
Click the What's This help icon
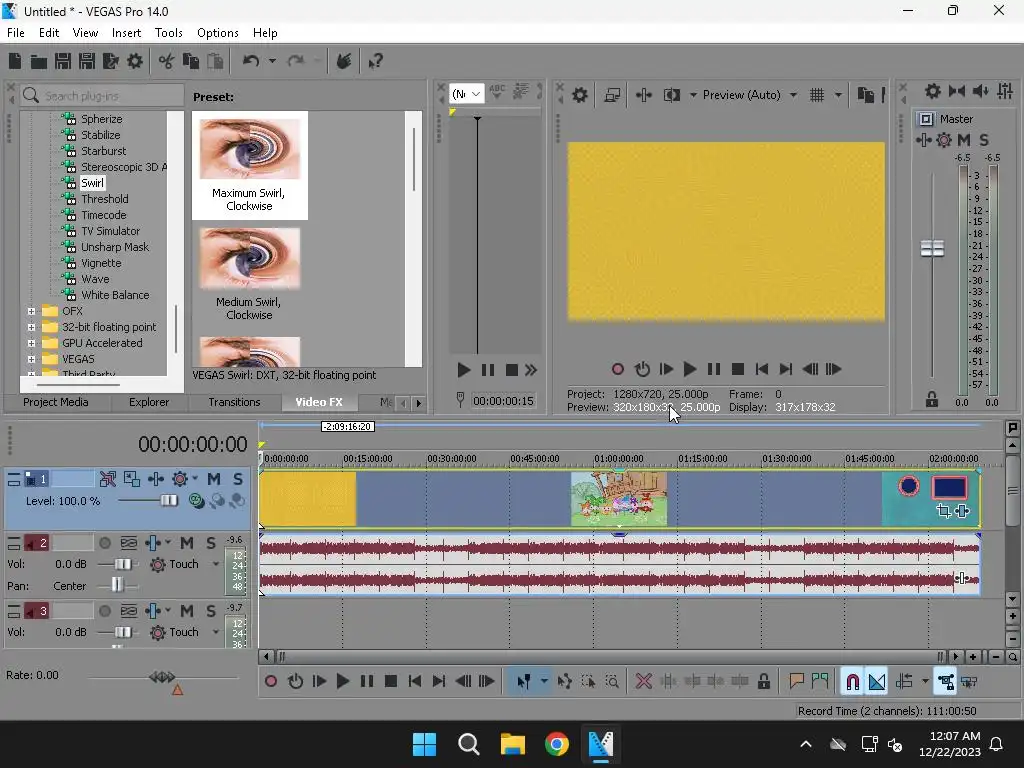(376, 61)
